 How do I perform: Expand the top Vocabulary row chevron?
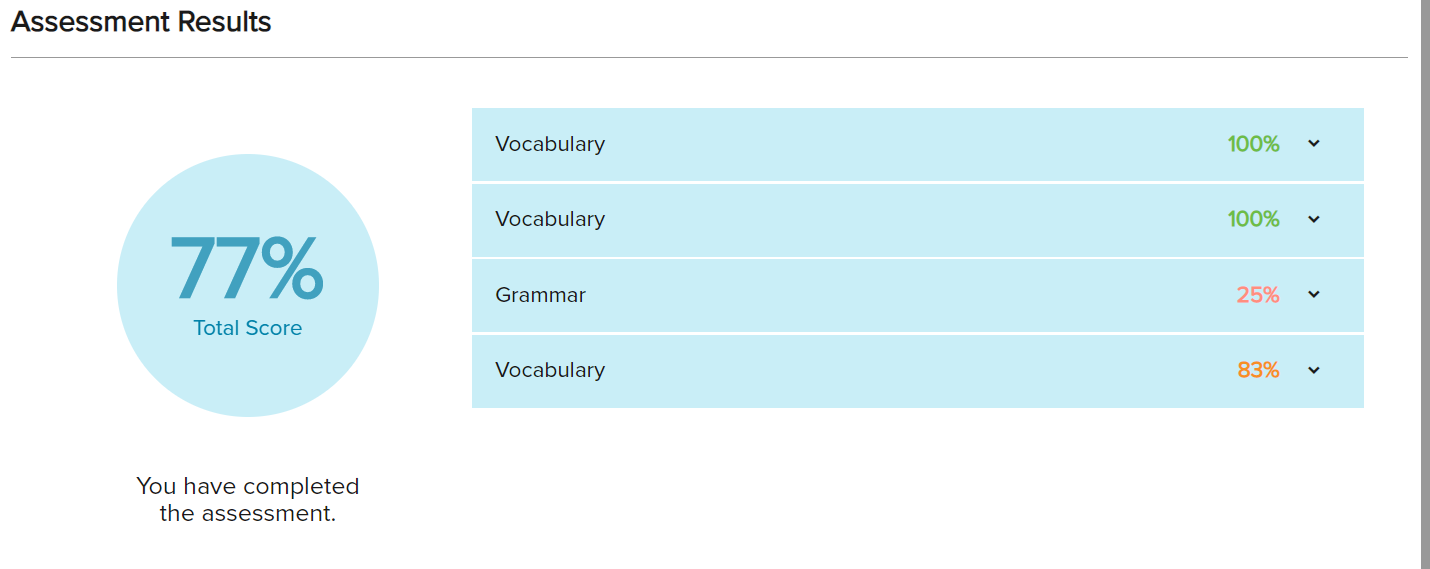tap(1314, 144)
